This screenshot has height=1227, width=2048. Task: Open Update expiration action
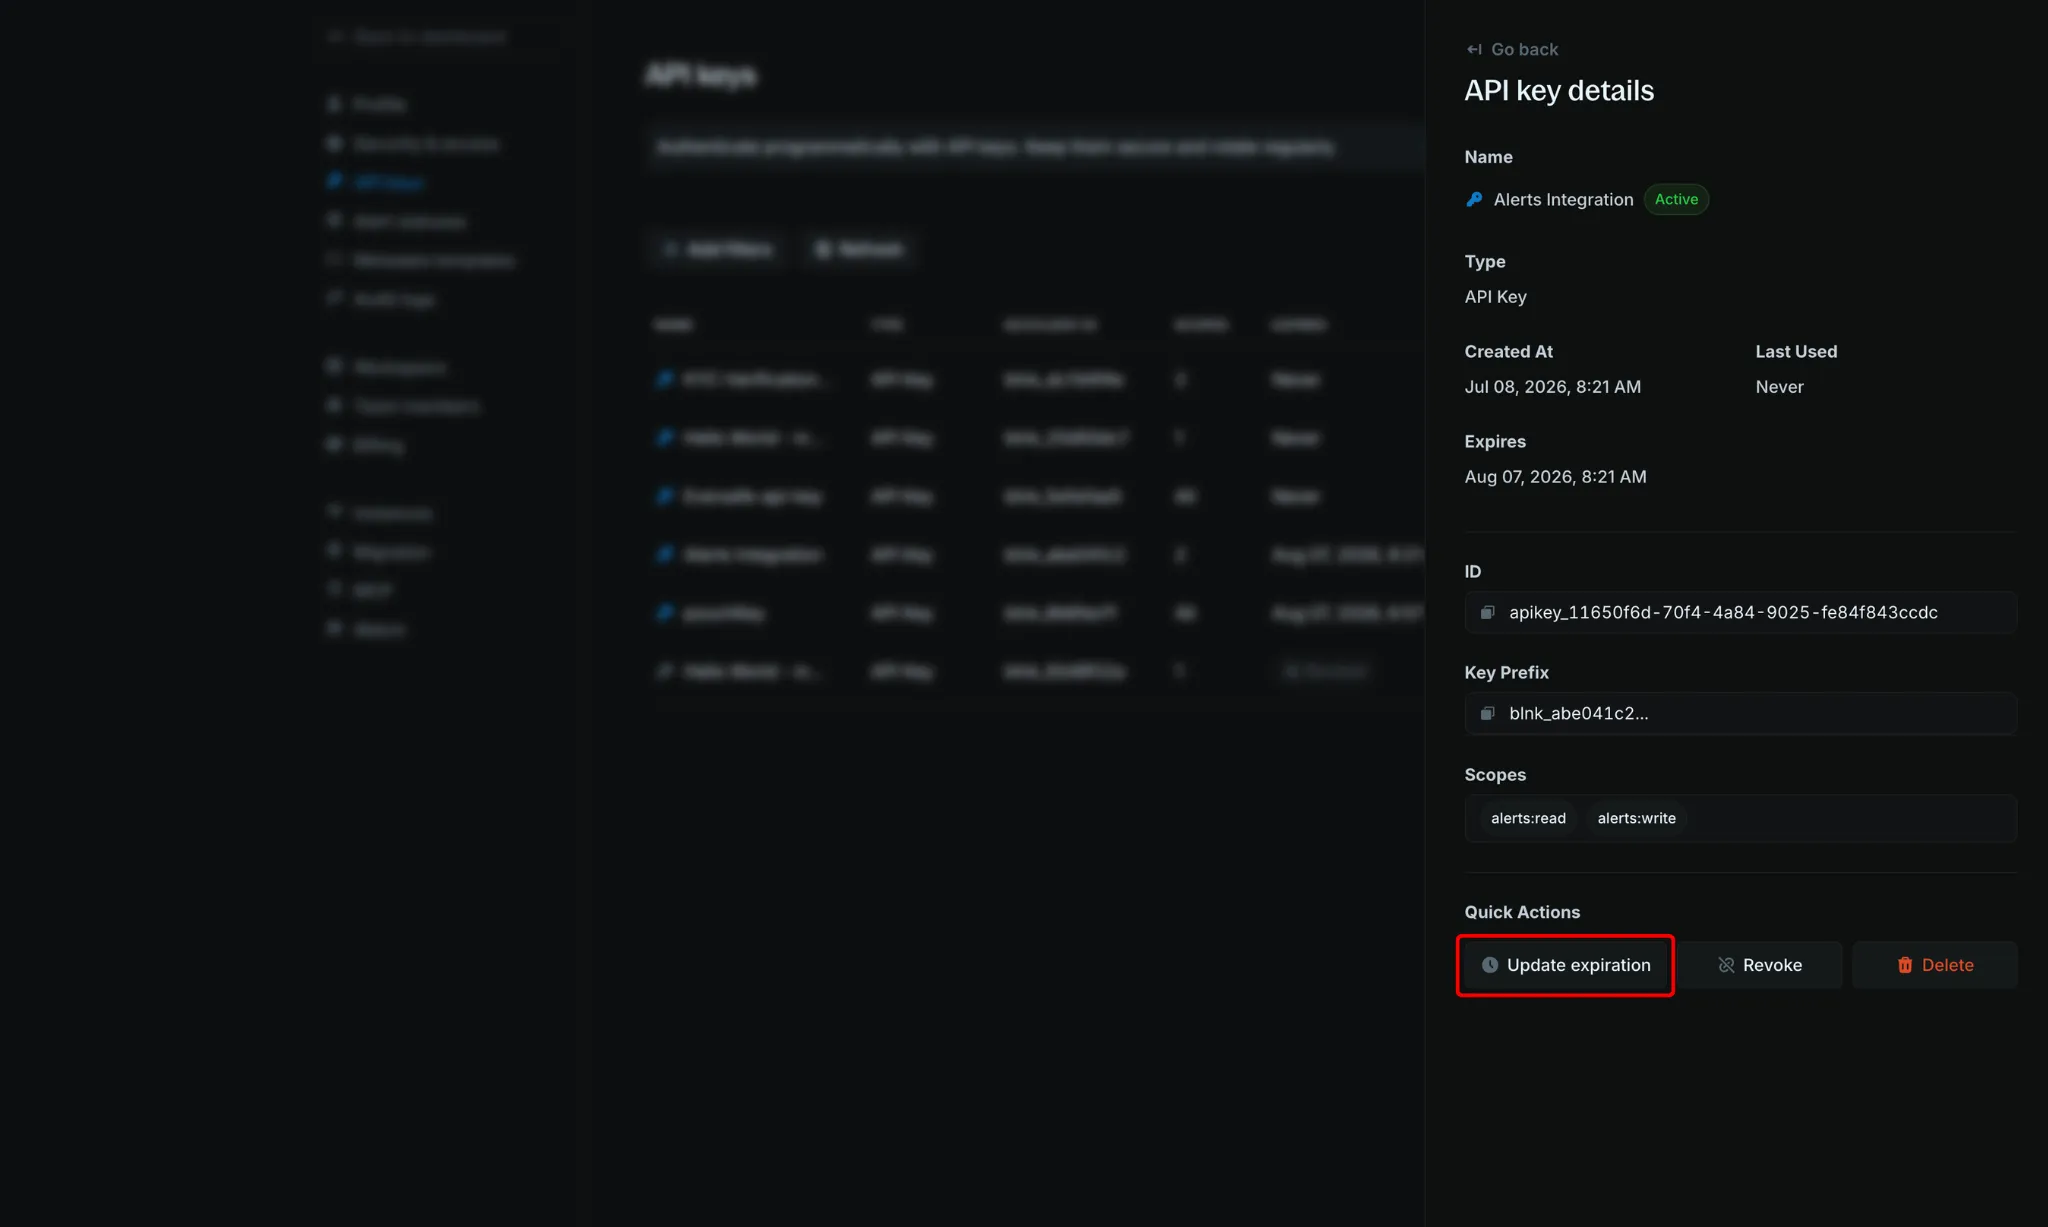pyautogui.click(x=1566, y=965)
